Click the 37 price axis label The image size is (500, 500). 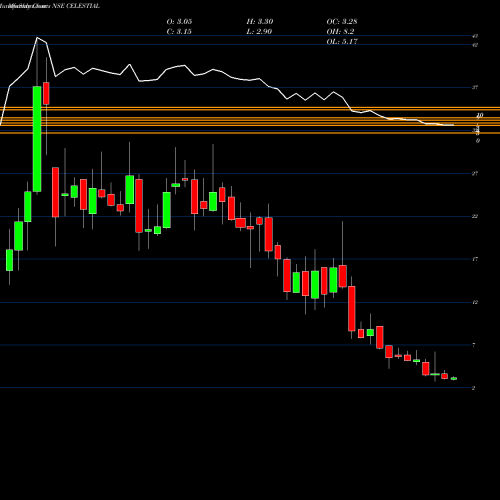click(475, 88)
